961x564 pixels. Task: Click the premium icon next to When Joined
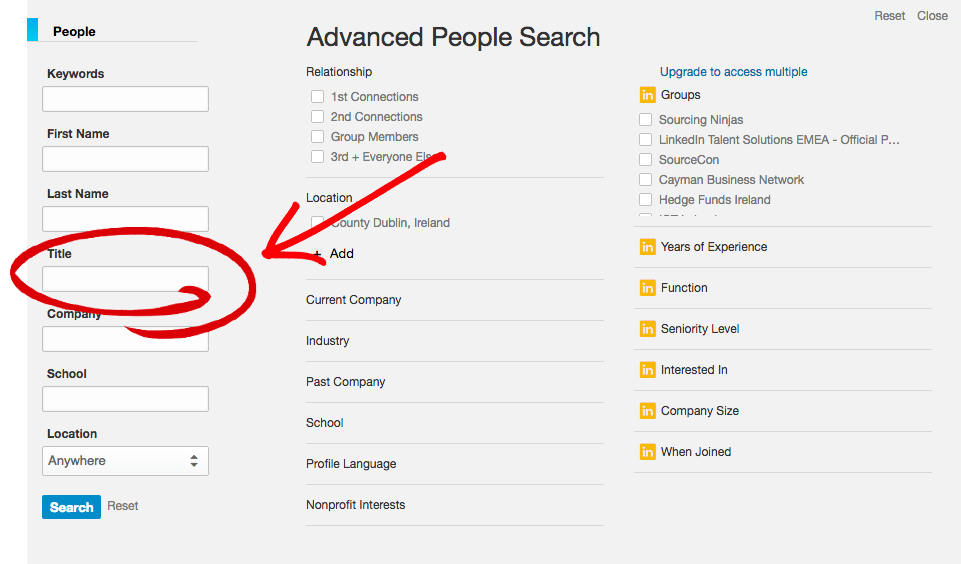click(647, 452)
